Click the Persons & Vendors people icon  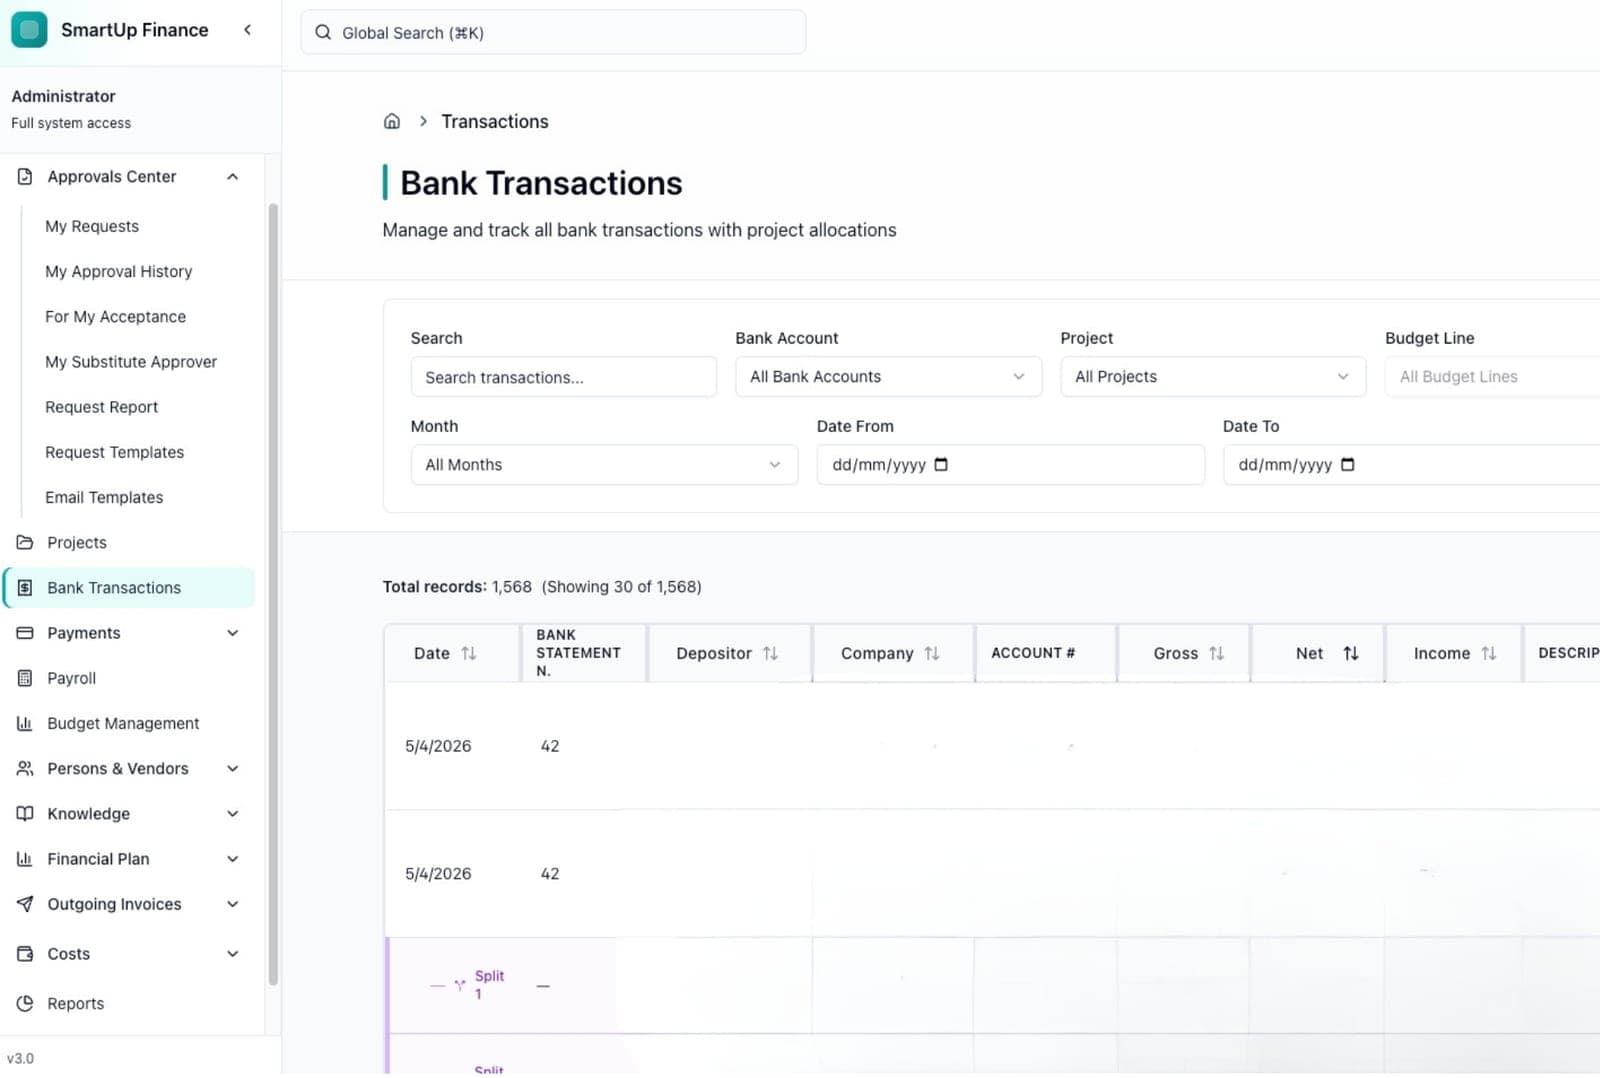coord(25,769)
